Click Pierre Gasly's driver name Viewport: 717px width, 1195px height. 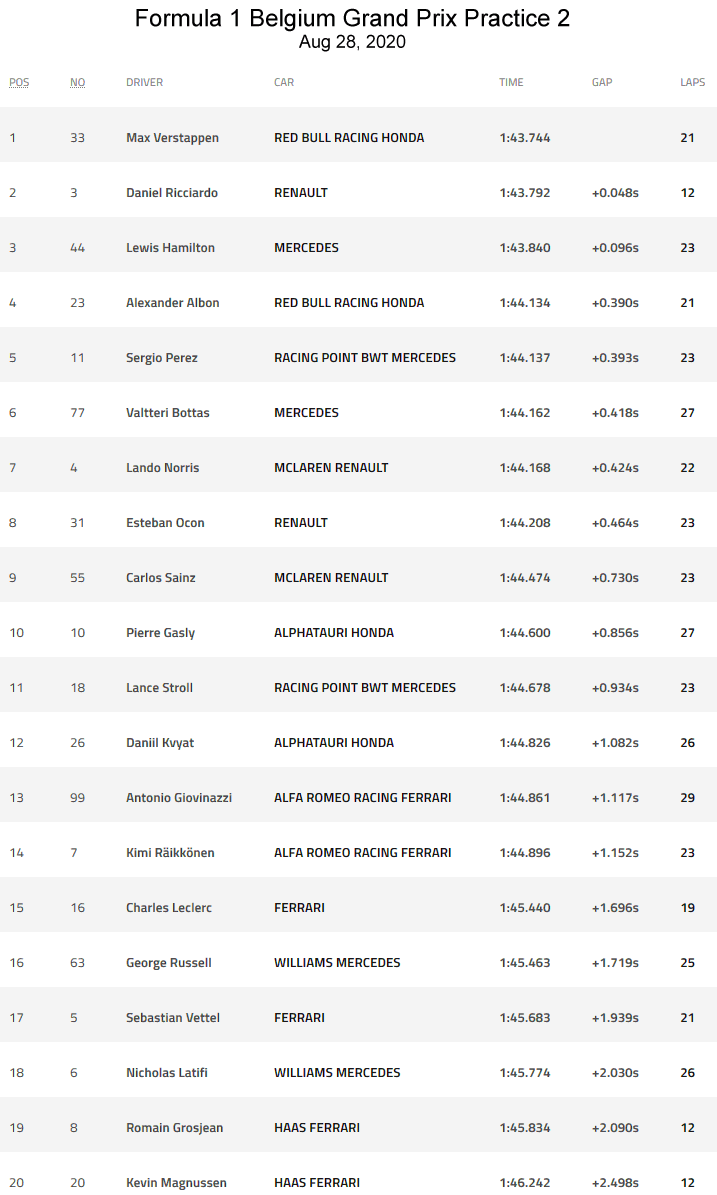(160, 633)
